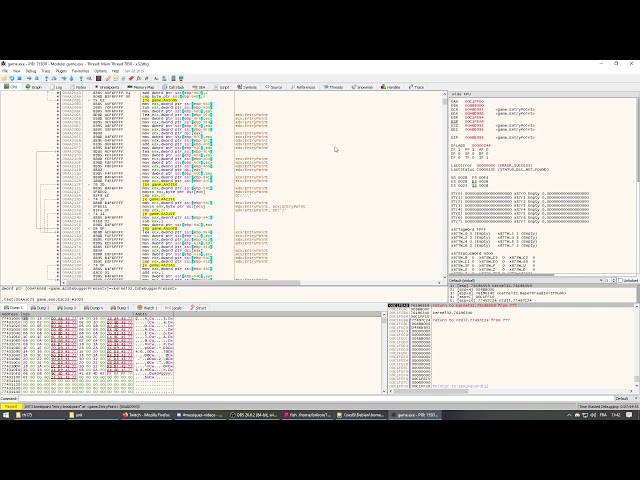Viewport: 640px width, 480px height.
Task: Click into the Command input field
Action: pyautogui.click(x=316, y=398)
